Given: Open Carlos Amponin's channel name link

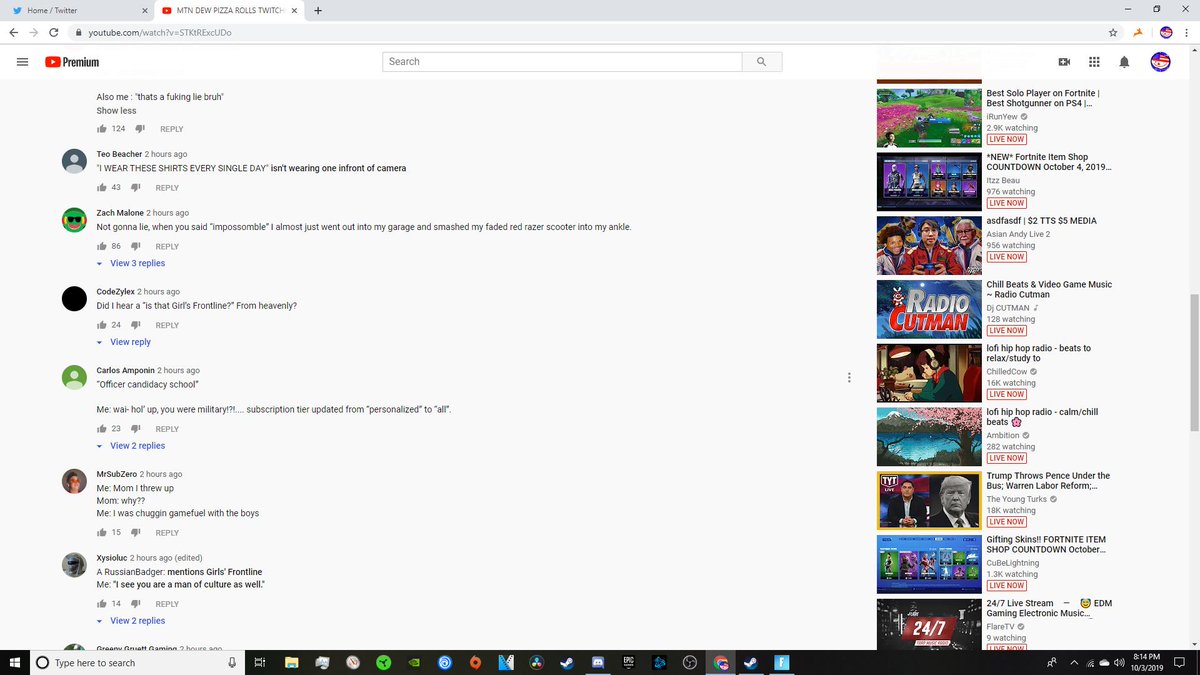Looking at the screenshot, I should coord(123,371).
